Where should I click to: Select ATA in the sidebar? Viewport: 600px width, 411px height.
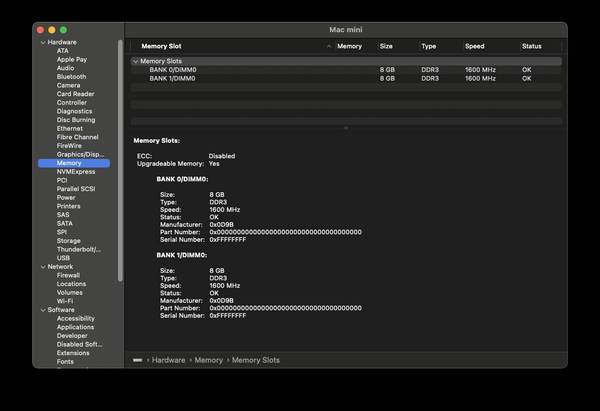point(63,51)
